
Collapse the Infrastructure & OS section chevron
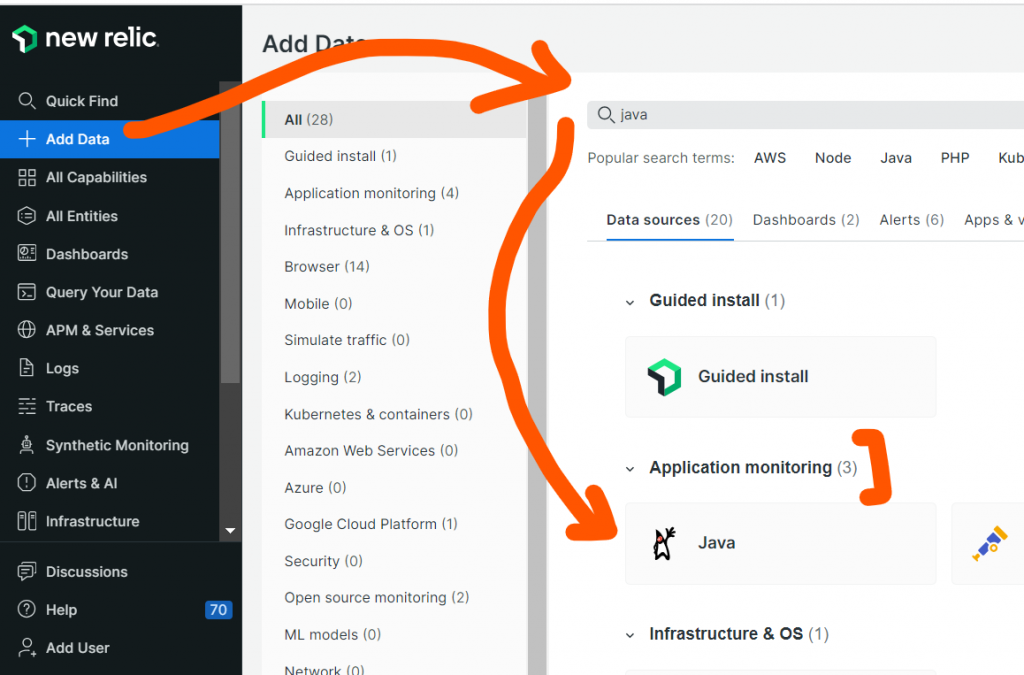[630, 635]
